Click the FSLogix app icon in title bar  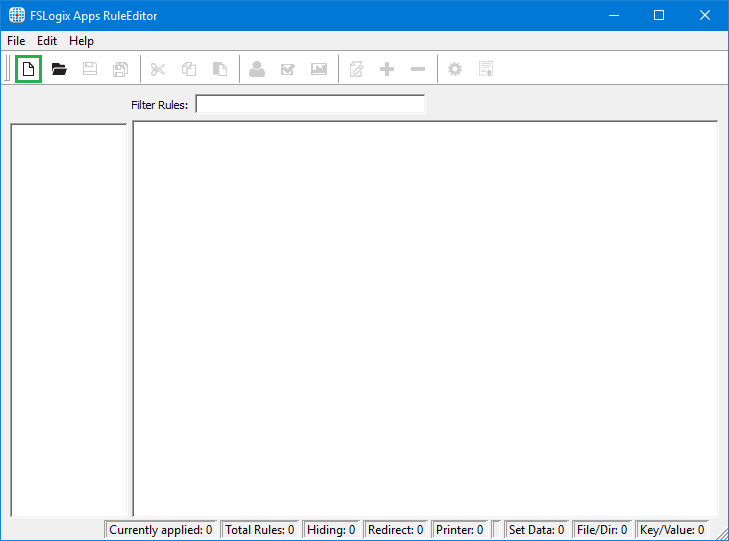click(17, 15)
